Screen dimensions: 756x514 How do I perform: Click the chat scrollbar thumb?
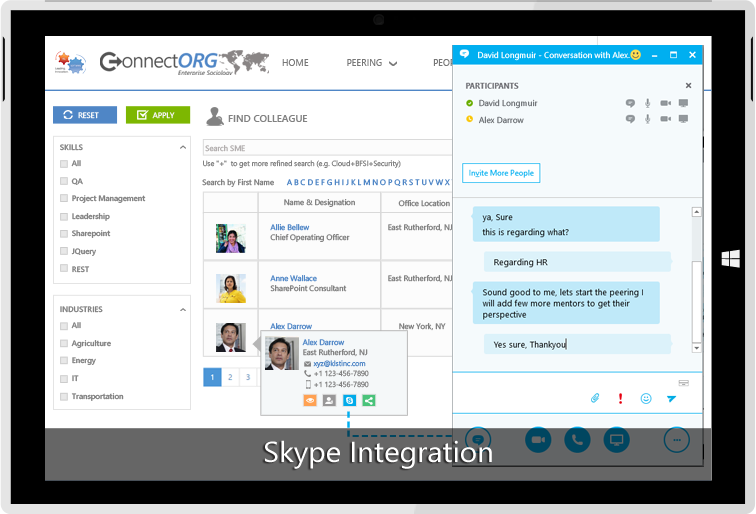pos(696,301)
